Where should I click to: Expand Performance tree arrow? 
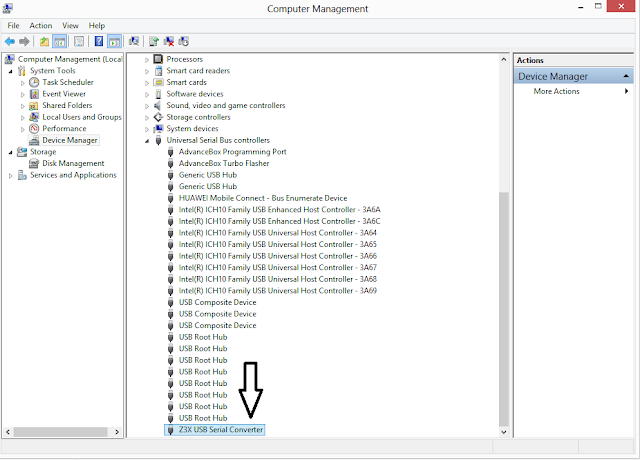click(23, 129)
